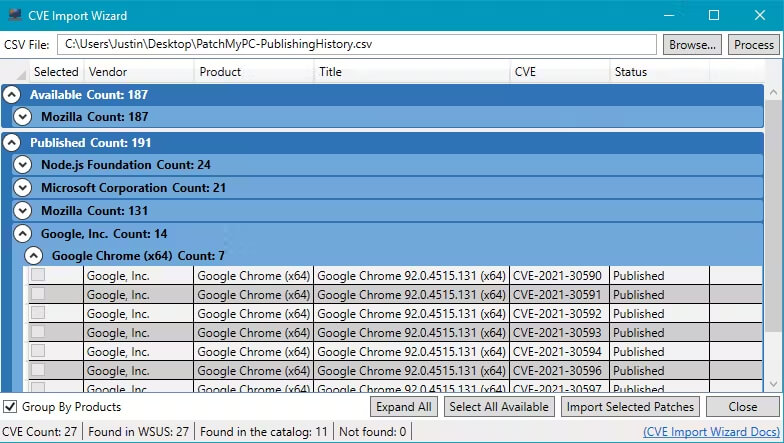
Task: Expand the Mozilla Count: 187 group
Action: [x=22, y=116]
